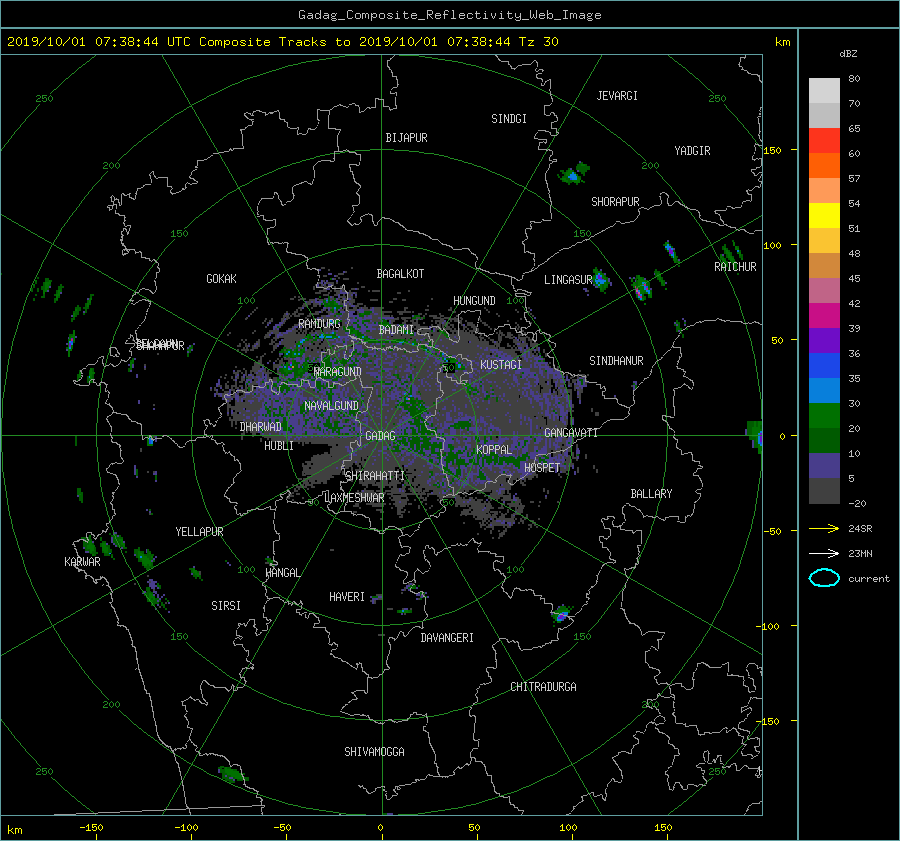Click the storm cell northwest of SHORAPUR

[x=574, y=173]
